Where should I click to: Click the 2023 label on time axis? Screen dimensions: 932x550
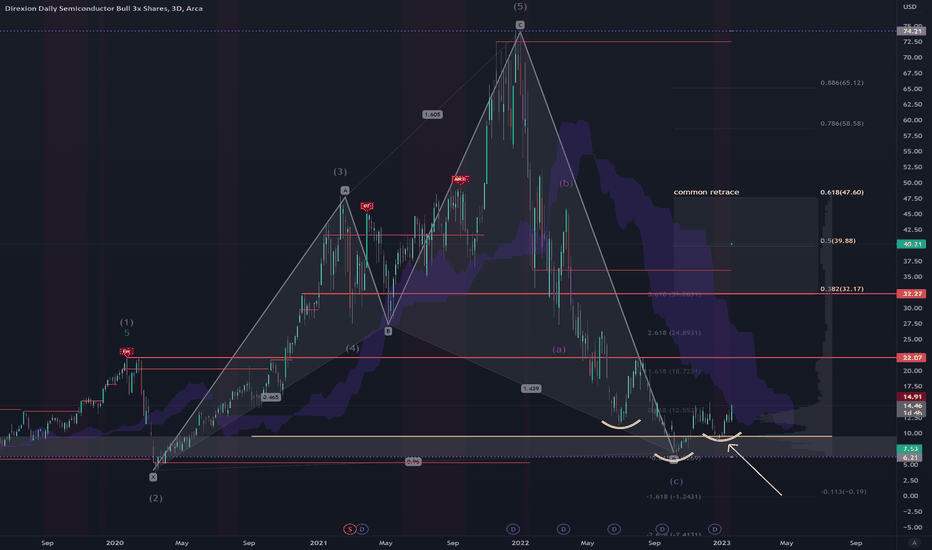722,543
